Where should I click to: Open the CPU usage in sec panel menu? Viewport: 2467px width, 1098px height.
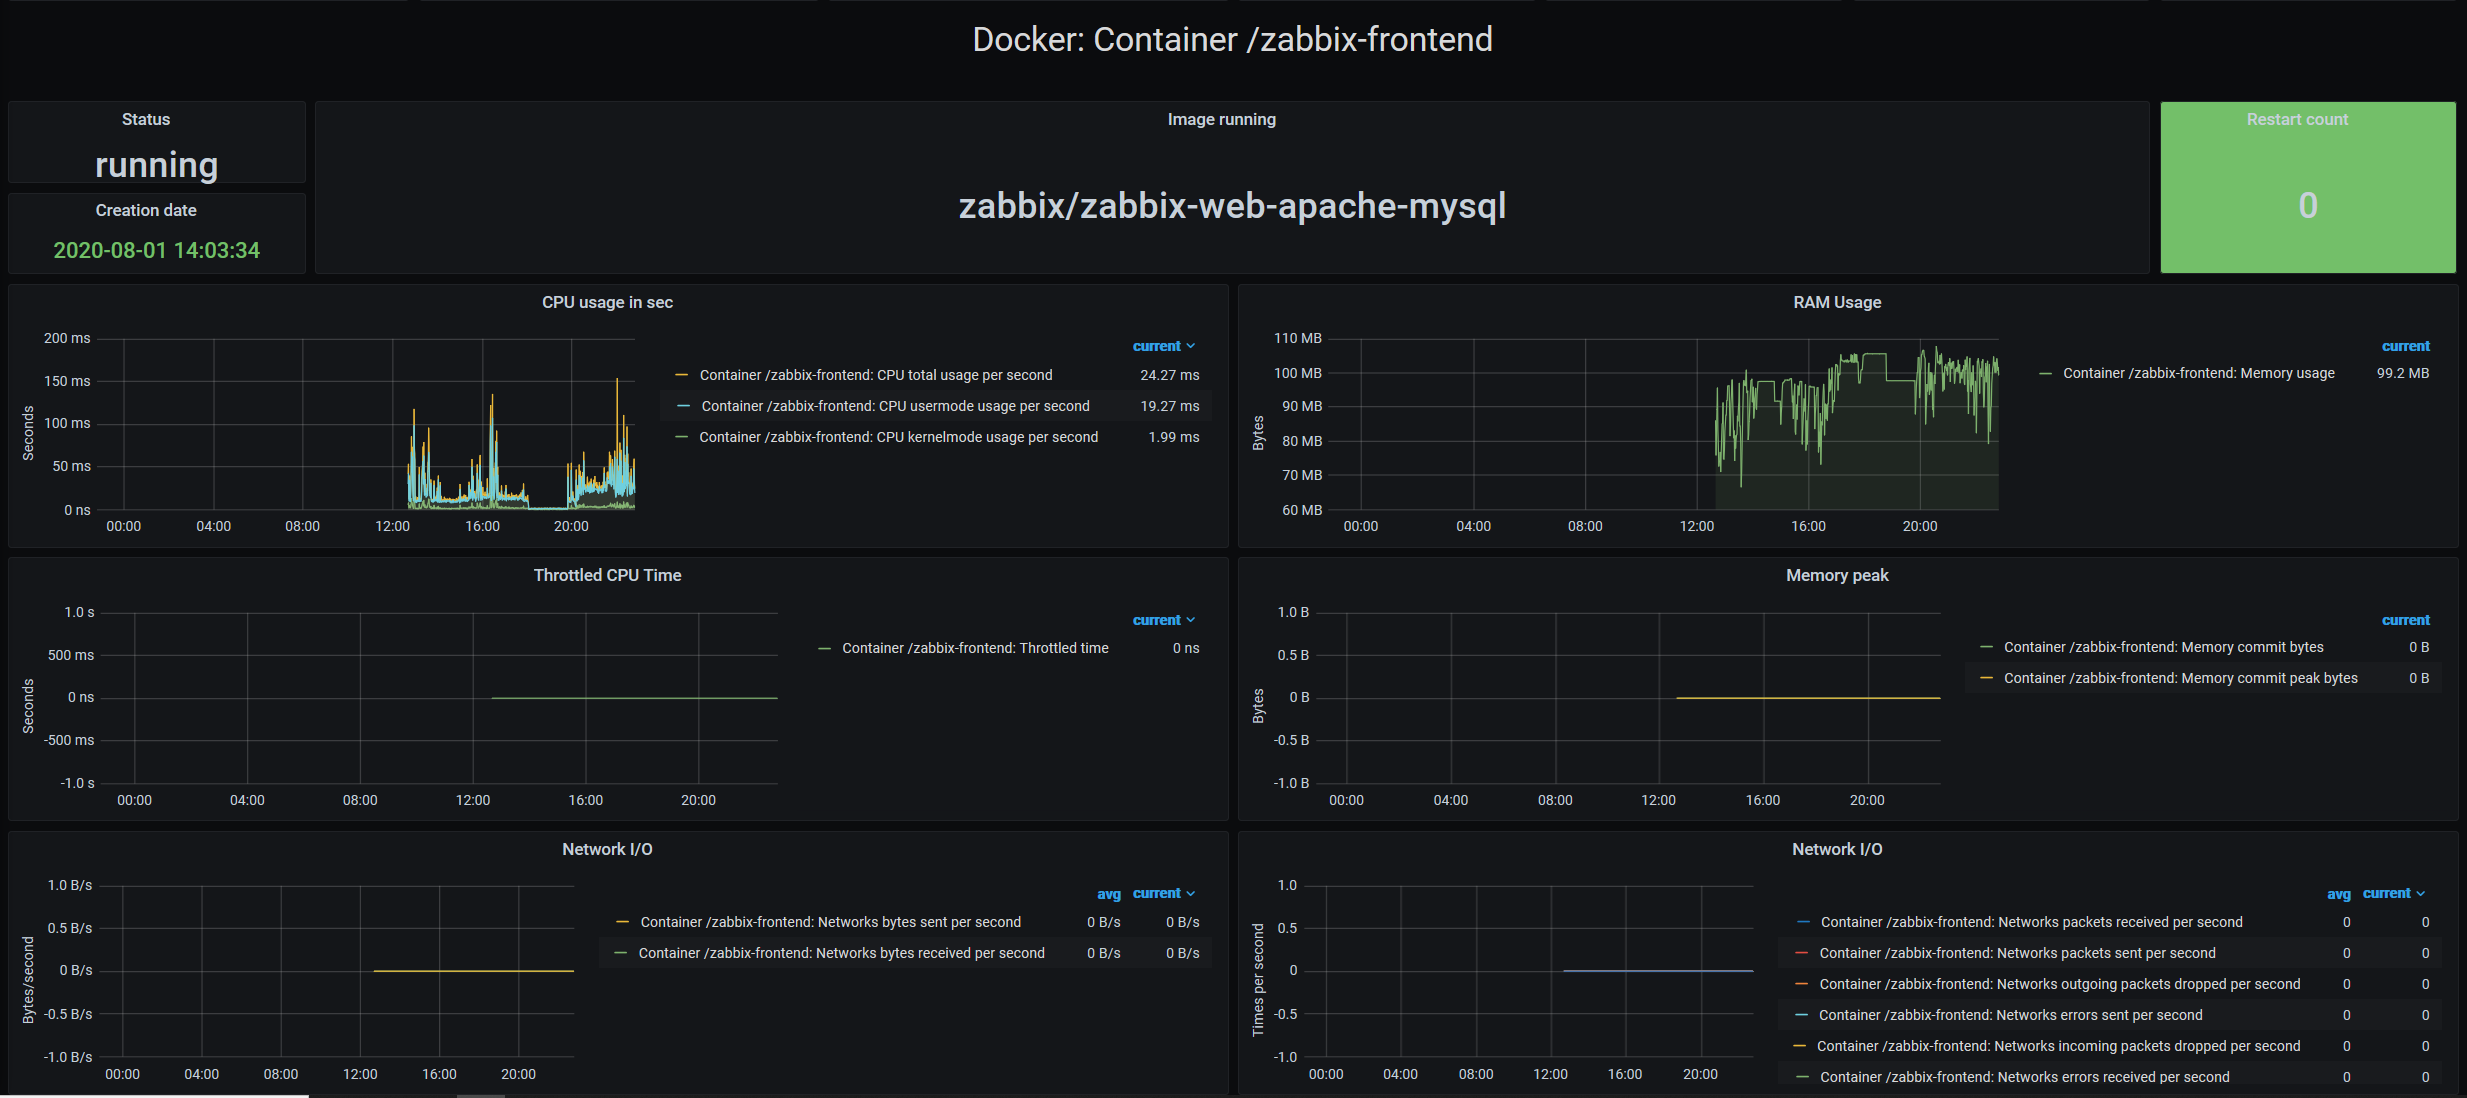coord(607,302)
